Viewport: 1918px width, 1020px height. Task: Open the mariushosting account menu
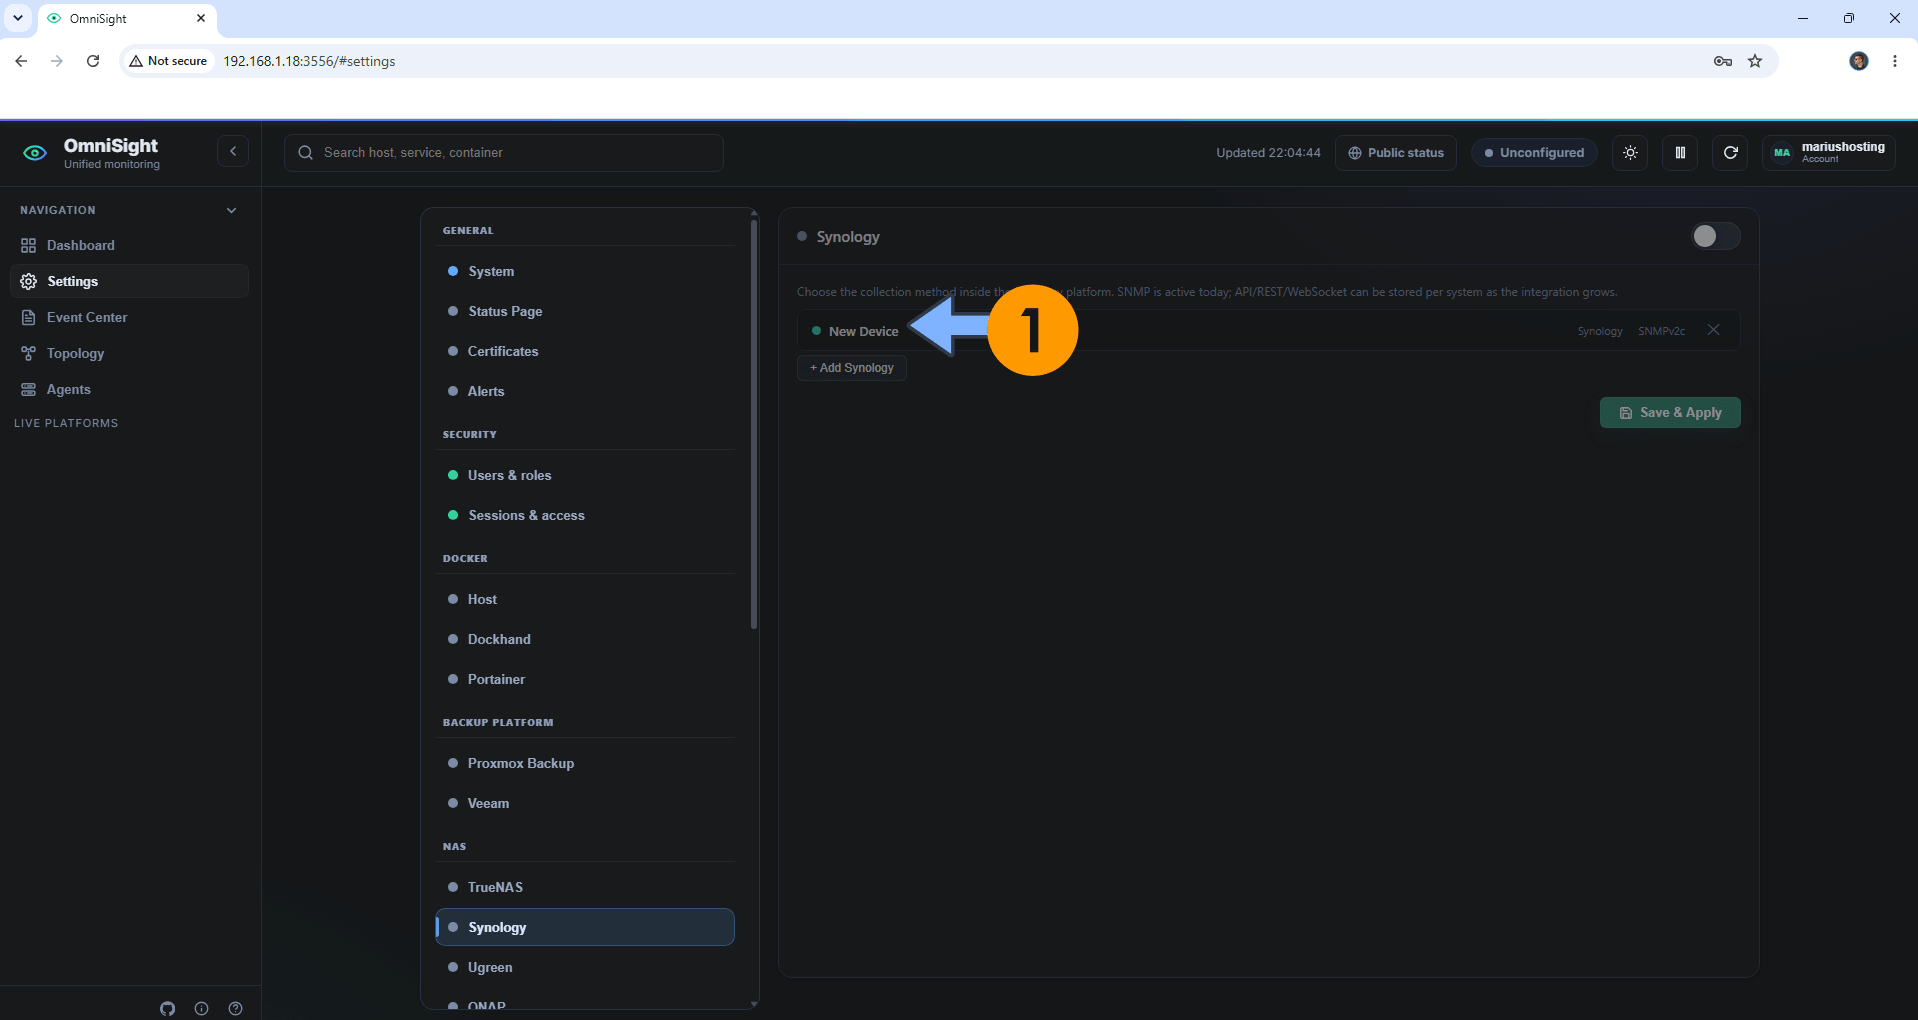point(1829,153)
